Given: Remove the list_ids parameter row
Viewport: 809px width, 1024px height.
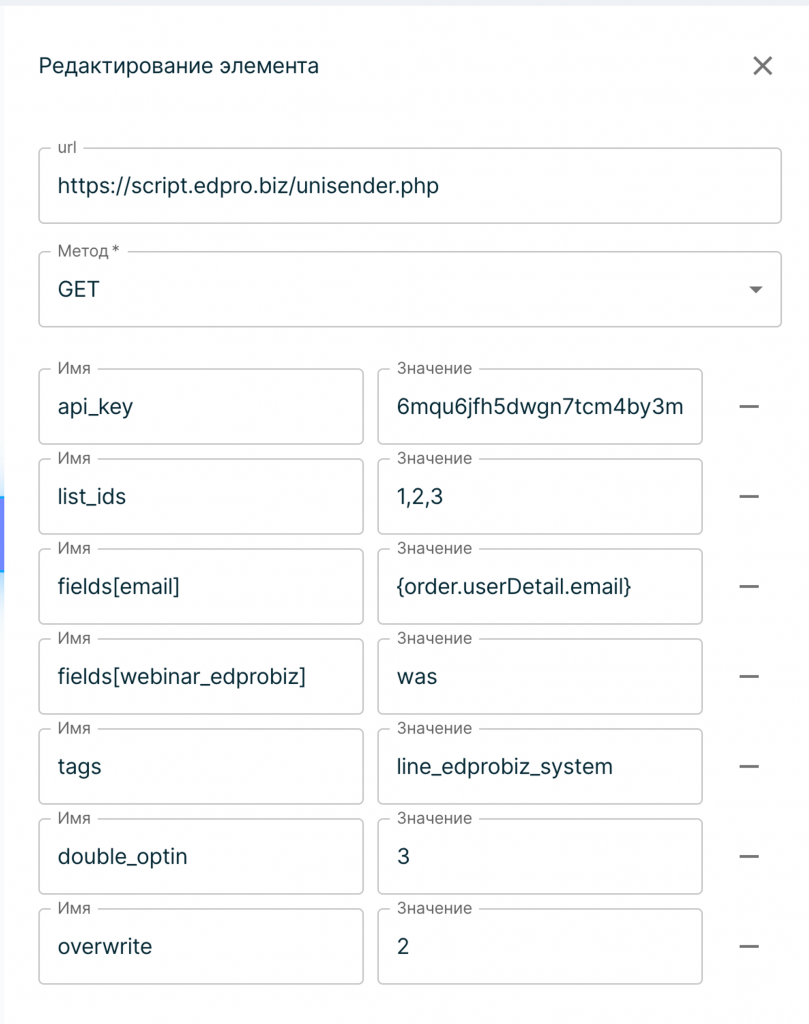Looking at the screenshot, I should coord(749,496).
